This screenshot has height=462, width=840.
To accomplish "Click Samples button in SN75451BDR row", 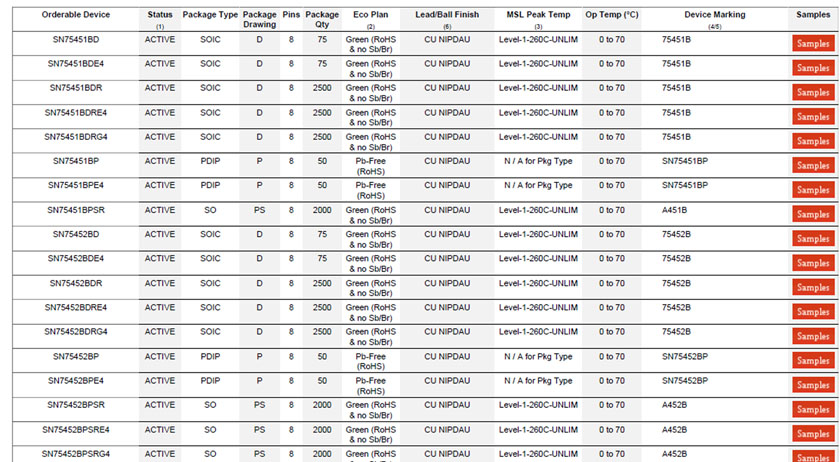I will 813,92.
